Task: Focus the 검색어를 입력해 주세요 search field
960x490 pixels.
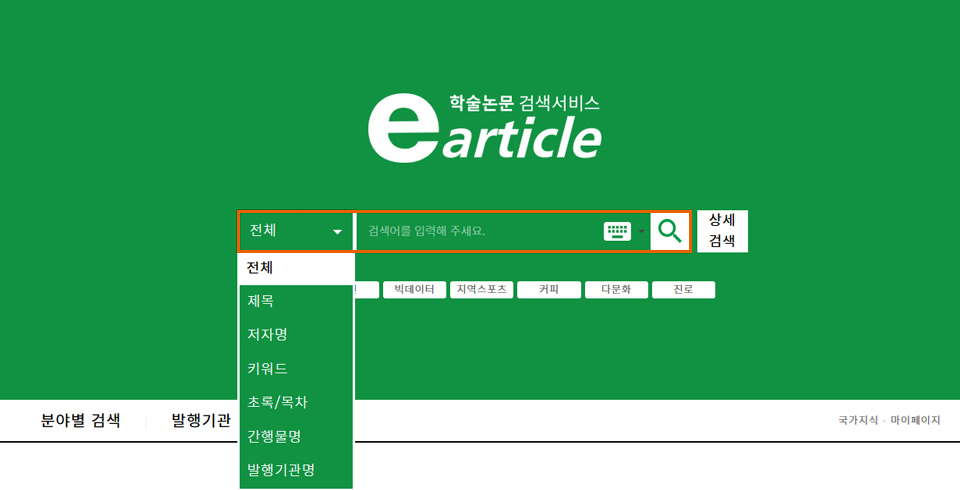Action: click(478, 232)
